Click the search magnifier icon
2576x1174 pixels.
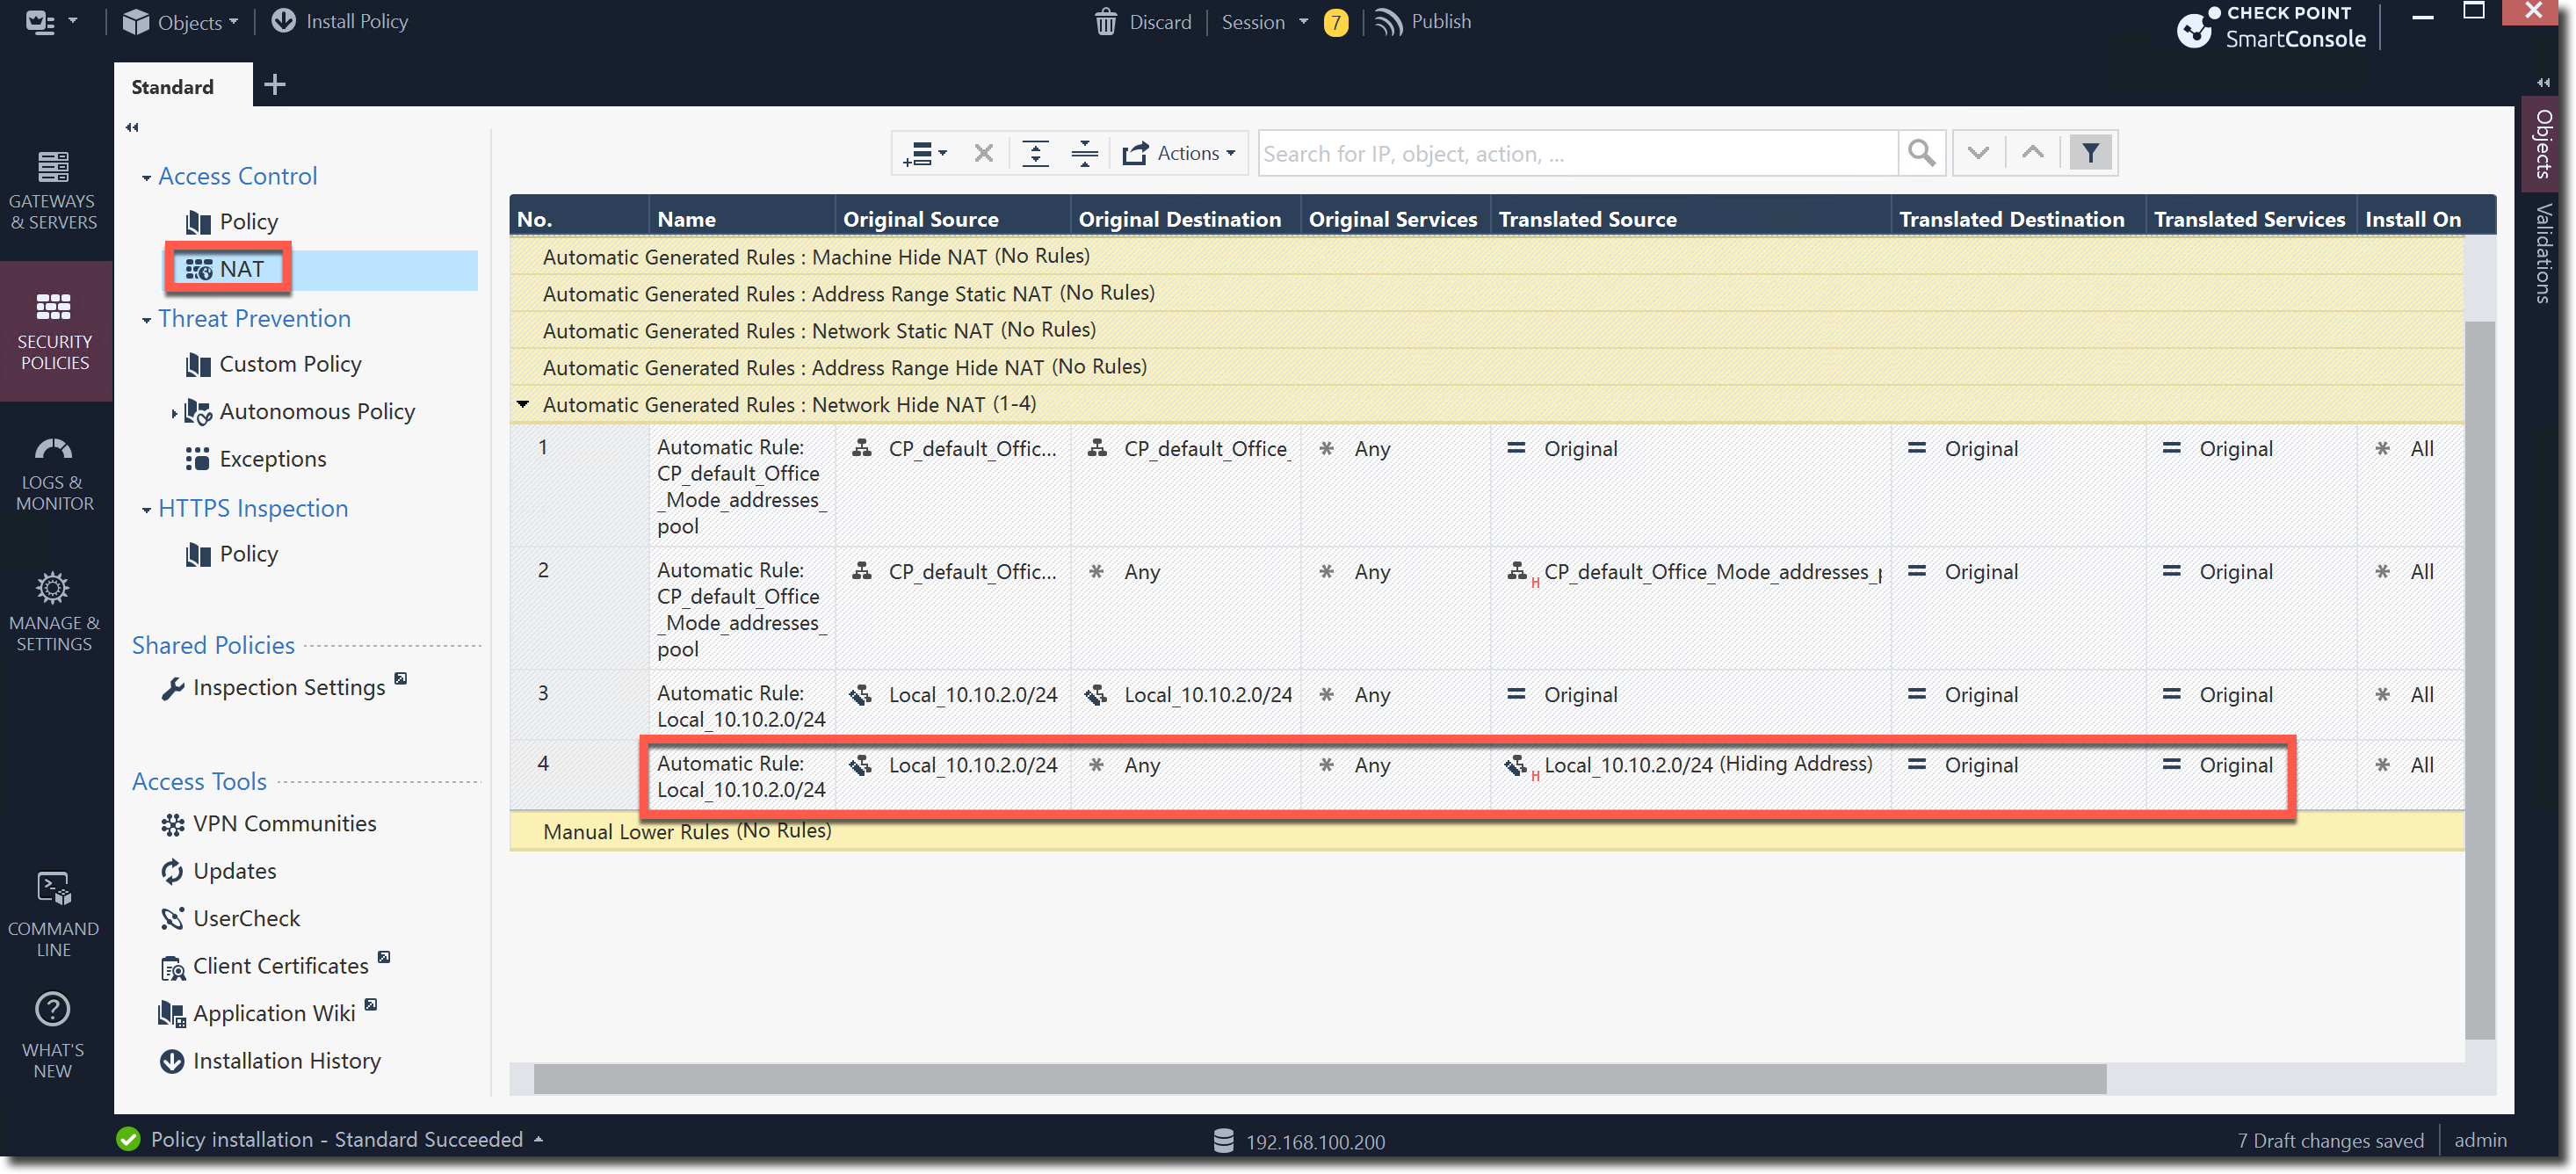[1921, 153]
